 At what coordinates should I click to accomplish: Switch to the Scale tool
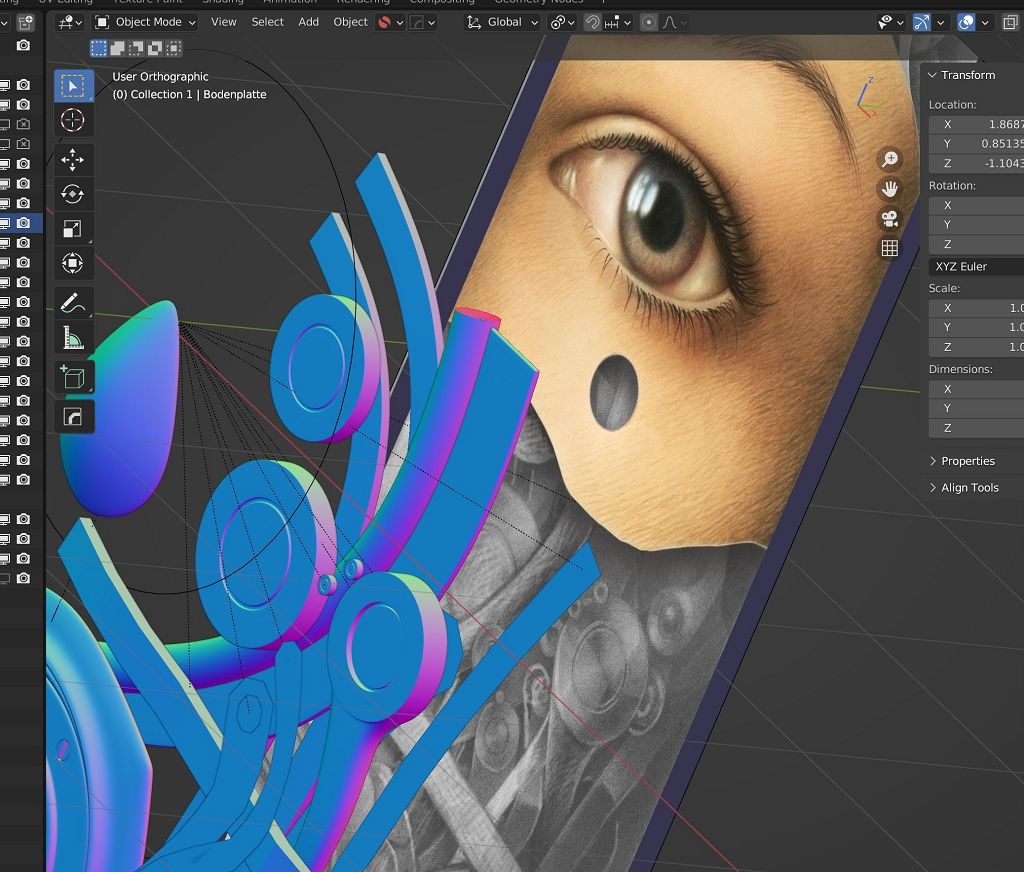72,229
